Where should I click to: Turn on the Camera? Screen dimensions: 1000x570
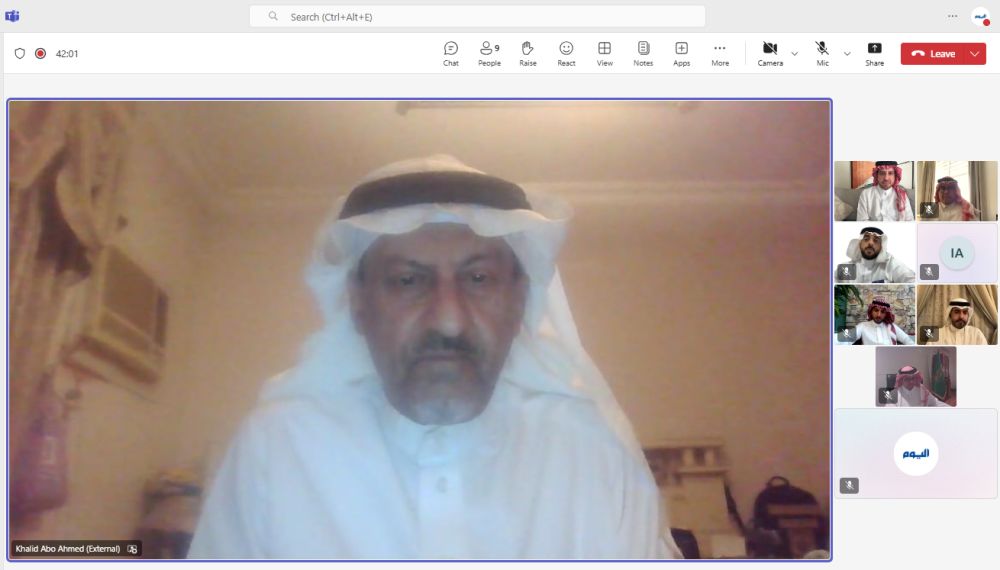770,54
